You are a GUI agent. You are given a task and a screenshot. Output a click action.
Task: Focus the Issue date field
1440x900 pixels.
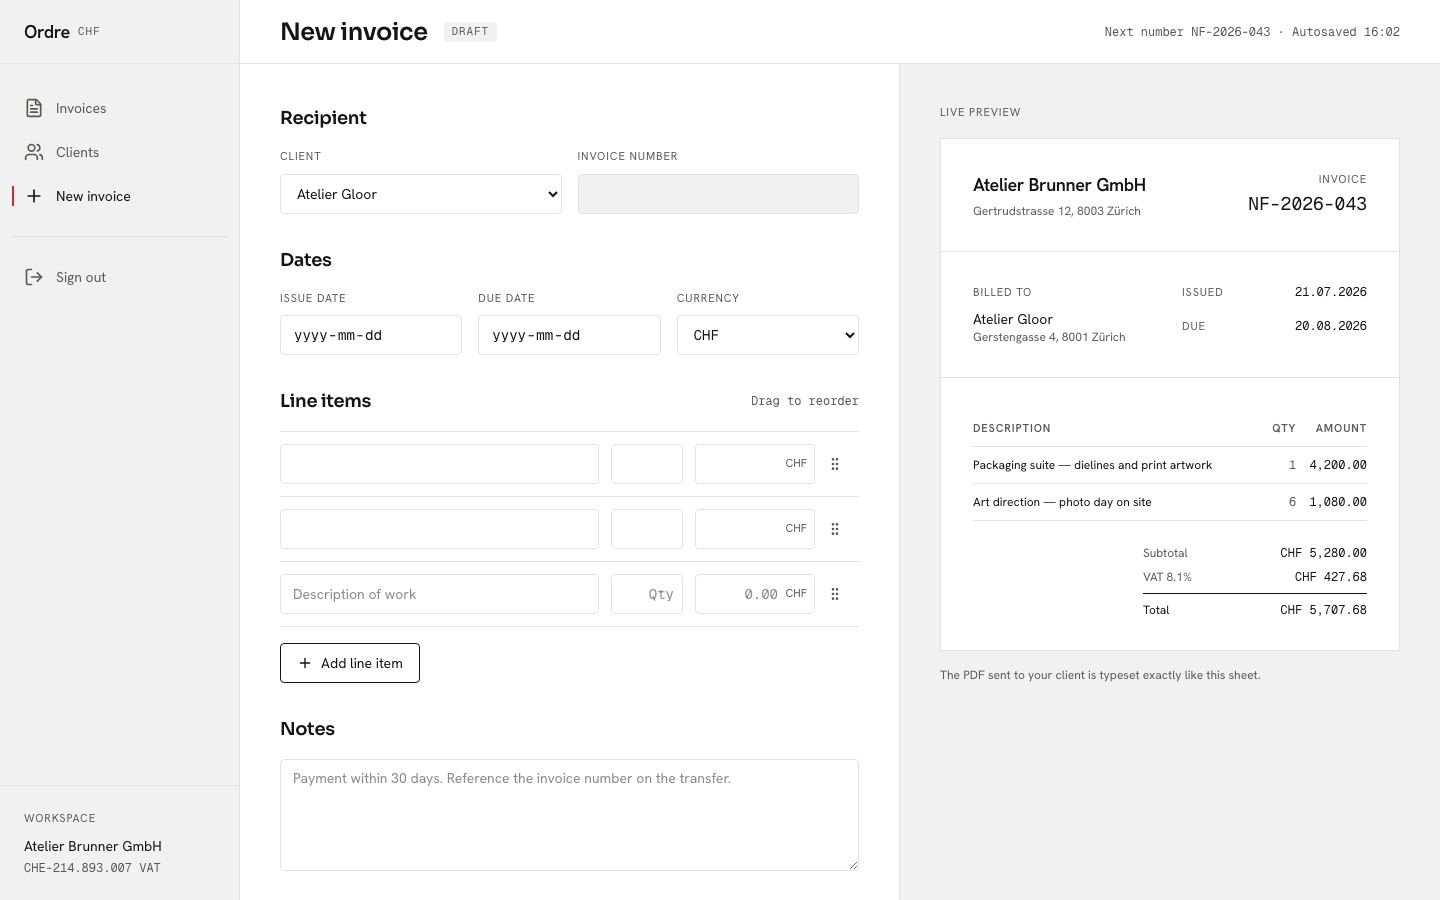(371, 335)
